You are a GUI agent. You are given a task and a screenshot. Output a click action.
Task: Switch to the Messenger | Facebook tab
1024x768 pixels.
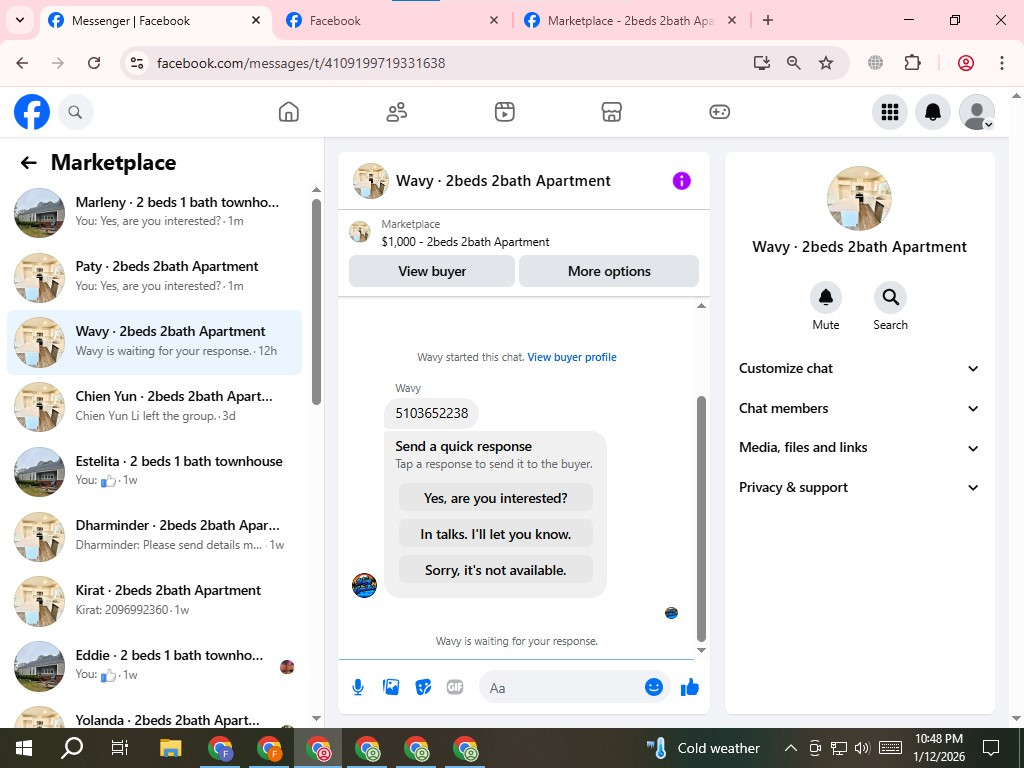(155, 21)
